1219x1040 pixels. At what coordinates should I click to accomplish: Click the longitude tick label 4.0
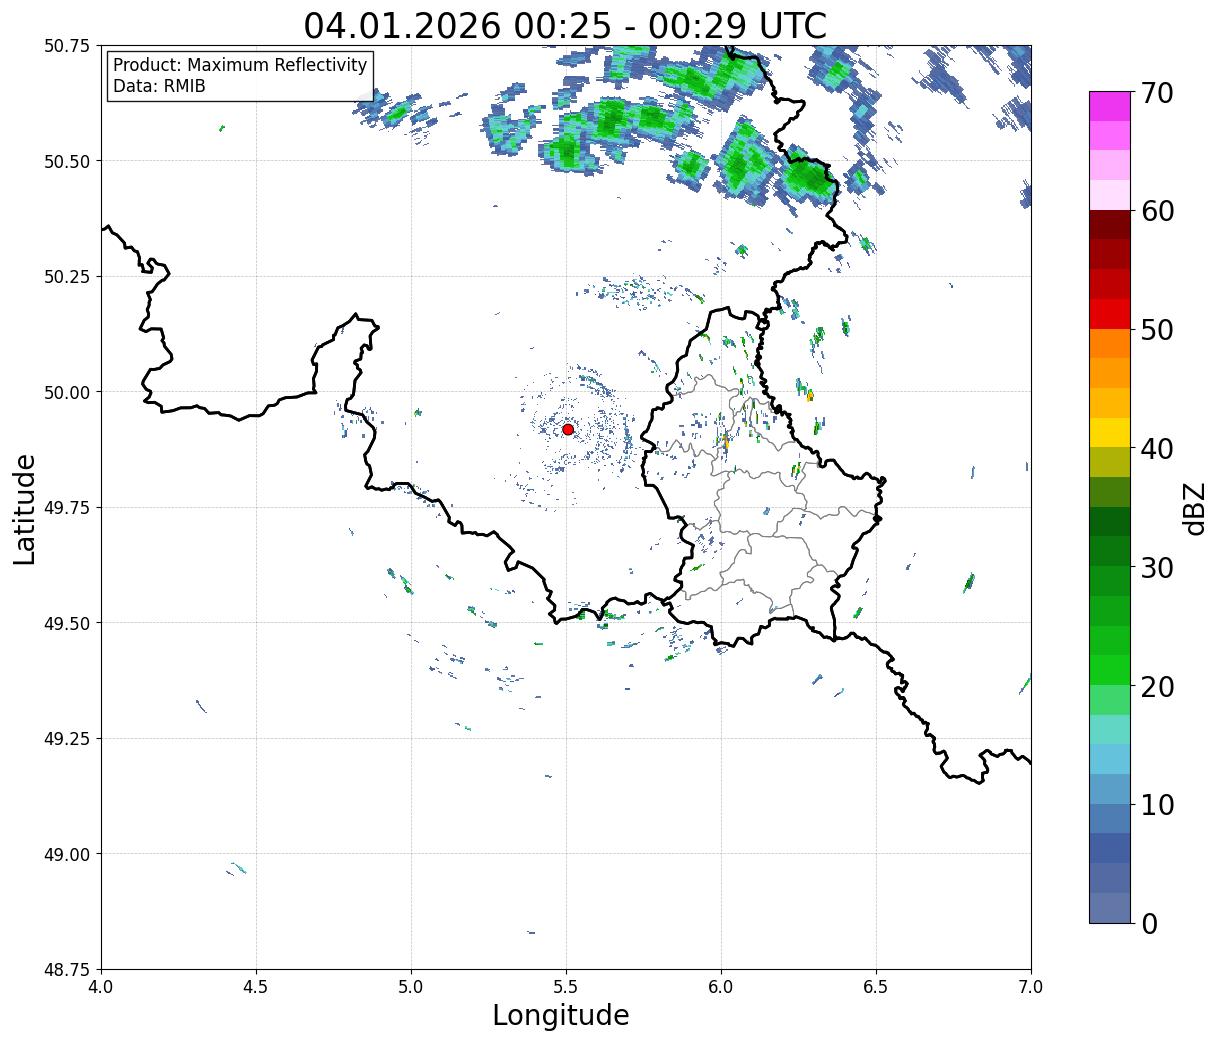point(101,987)
